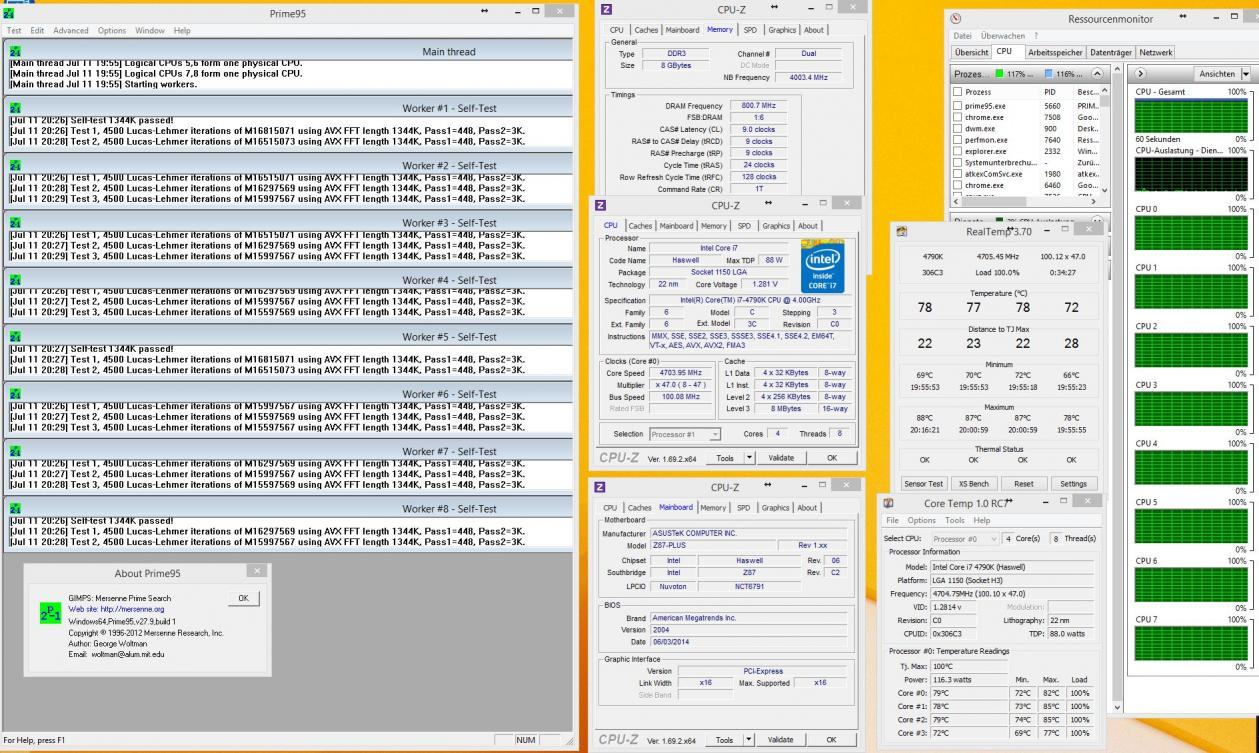Viewport: 1259px width, 753px height.
Task: Click the blue legend square in Prozesse header
Action: point(1048,74)
